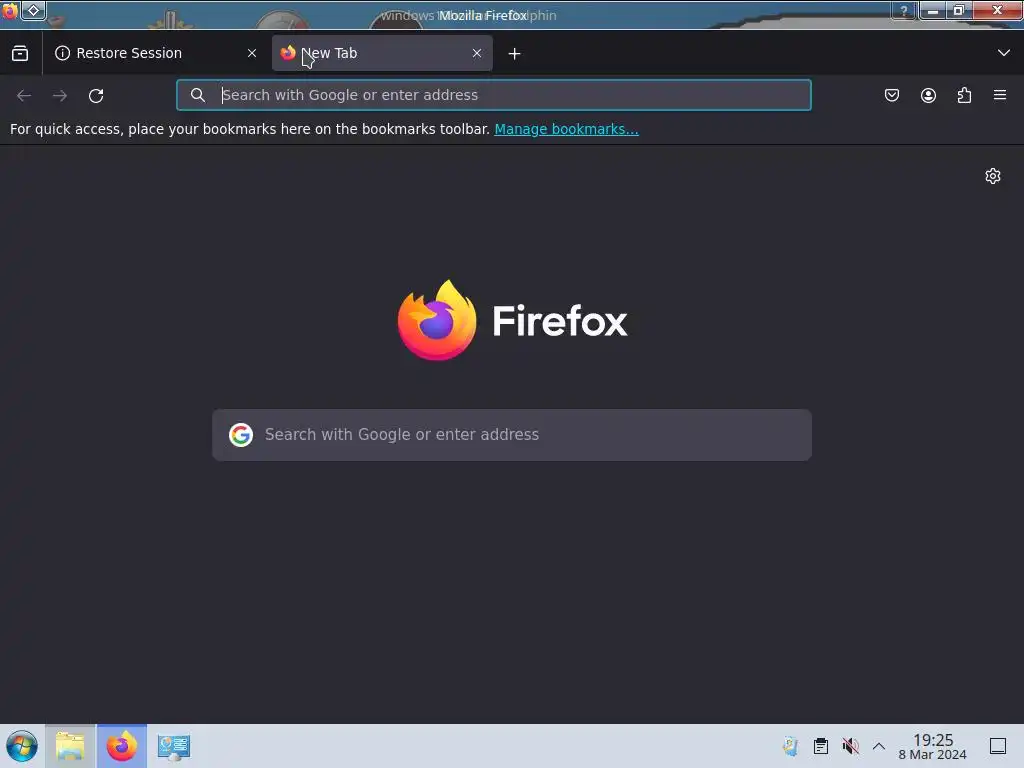The height and width of the screenshot is (768, 1024).
Task: Minimize the Mozilla Firefox window
Action: point(933,10)
